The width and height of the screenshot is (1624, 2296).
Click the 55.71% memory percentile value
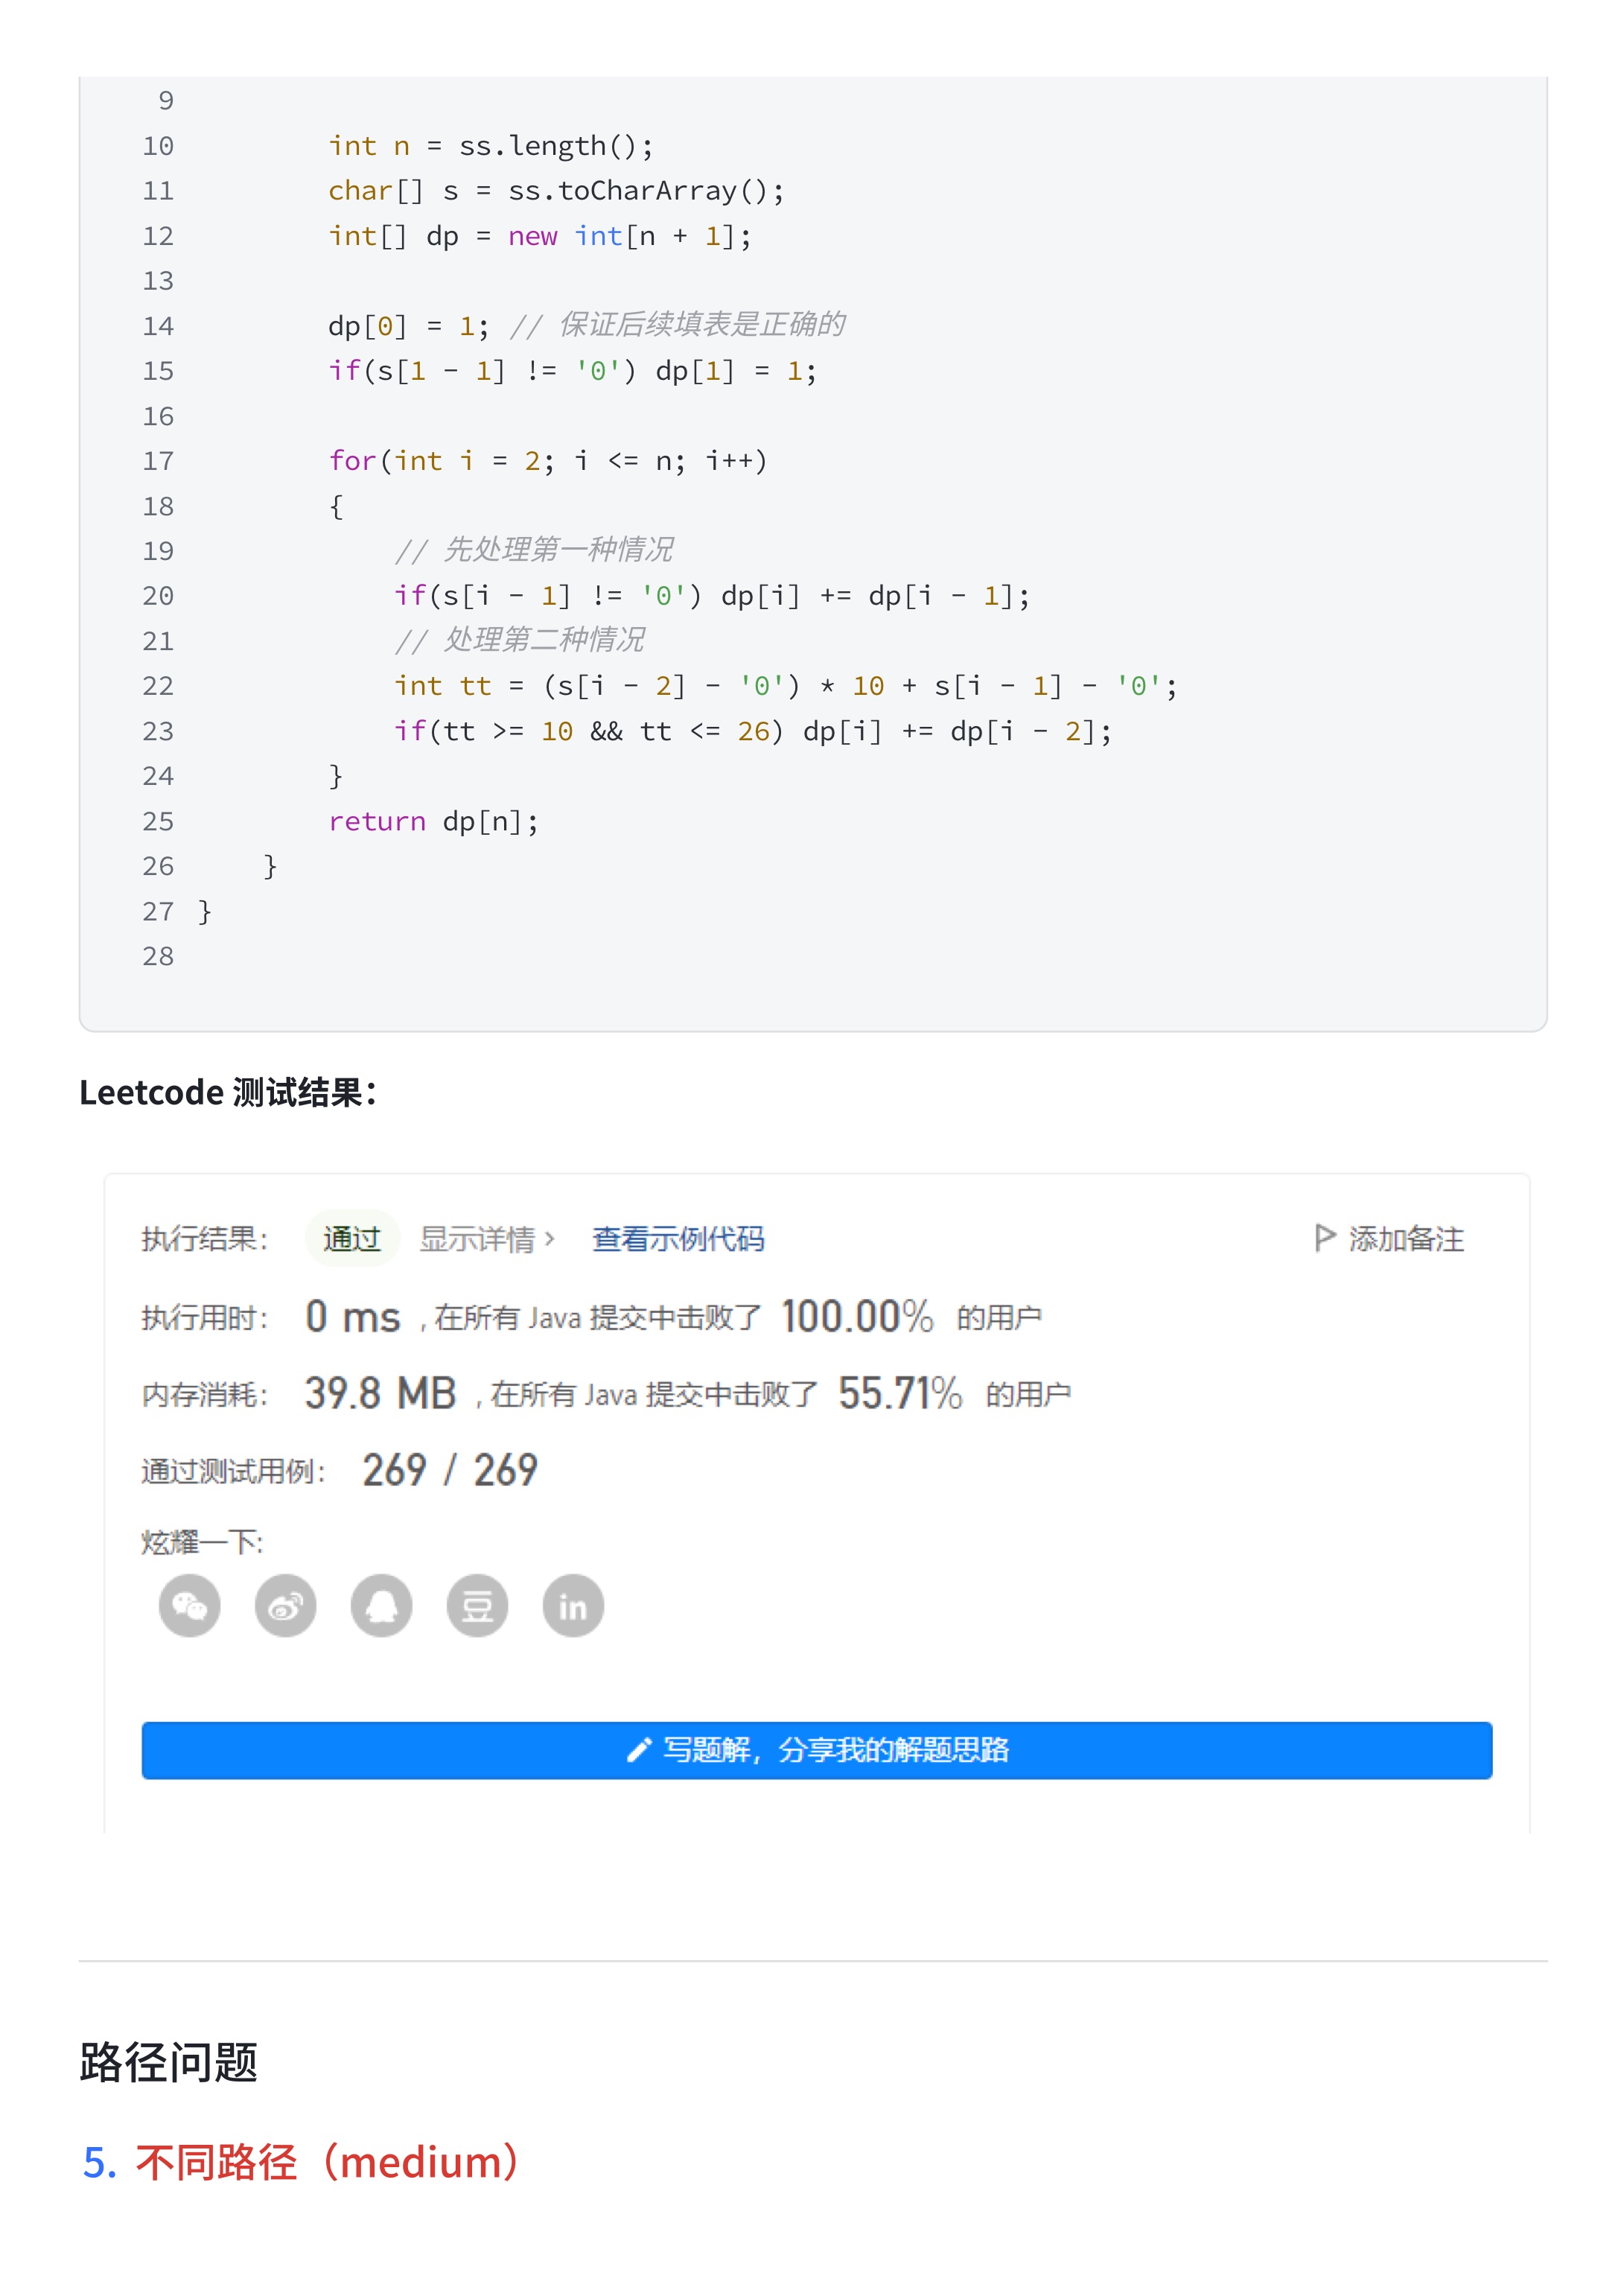pyautogui.click(x=899, y=1394)
